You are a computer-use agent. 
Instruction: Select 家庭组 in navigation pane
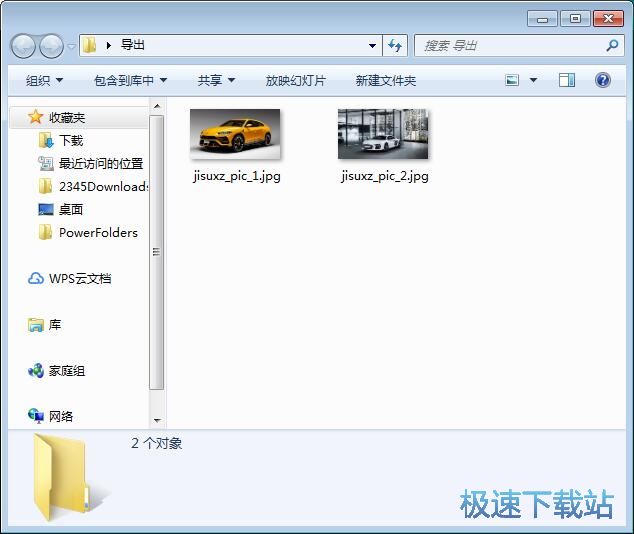pos(67,371)
